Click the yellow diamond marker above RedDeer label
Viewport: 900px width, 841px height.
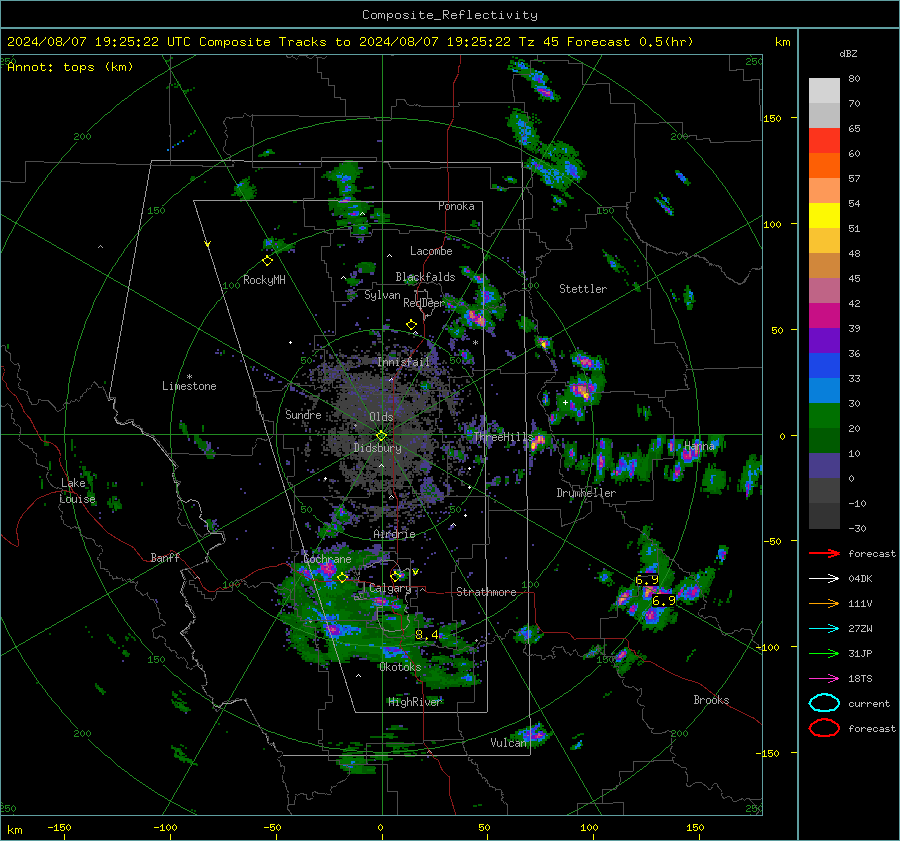[x=412, y=325]
